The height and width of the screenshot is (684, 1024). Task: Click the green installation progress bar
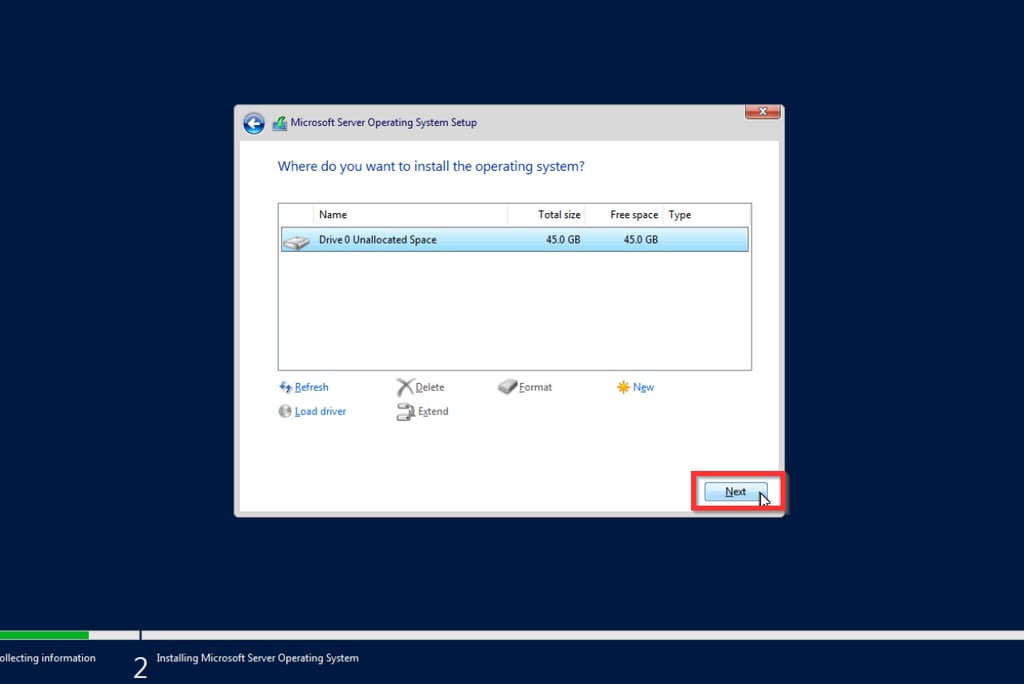pos(44,635)
